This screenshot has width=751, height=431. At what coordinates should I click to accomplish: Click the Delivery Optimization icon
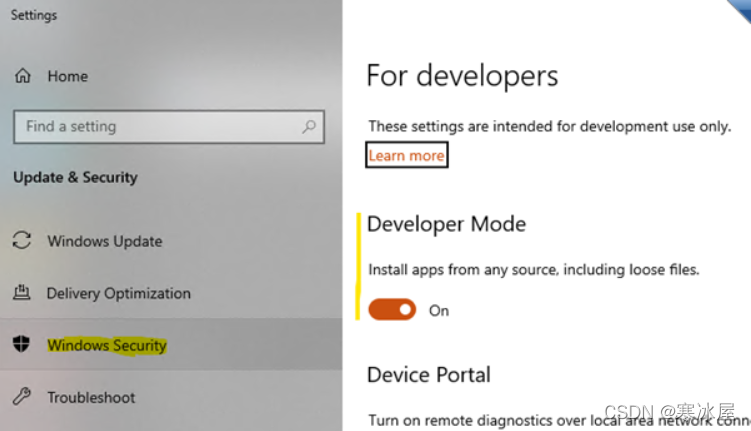pos(22,292)
